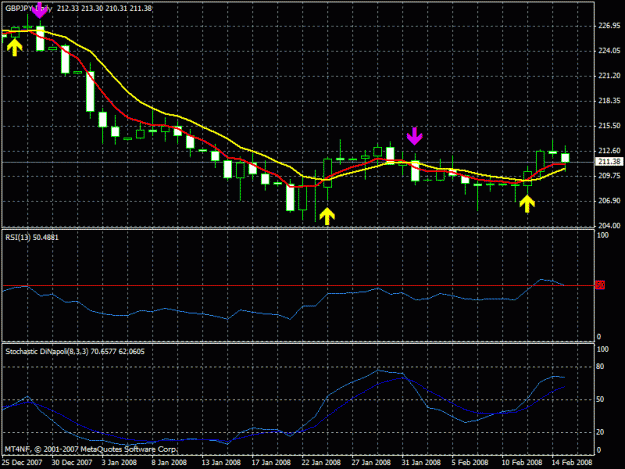The image size is (625, 469).
Task: Click the 14 Feb 2008 date label
Action: point(572,462)
